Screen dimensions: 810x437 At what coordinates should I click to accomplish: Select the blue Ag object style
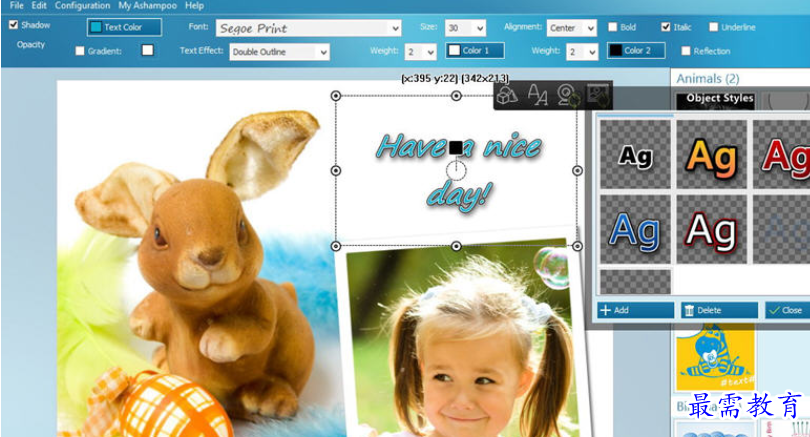[635, 229]
